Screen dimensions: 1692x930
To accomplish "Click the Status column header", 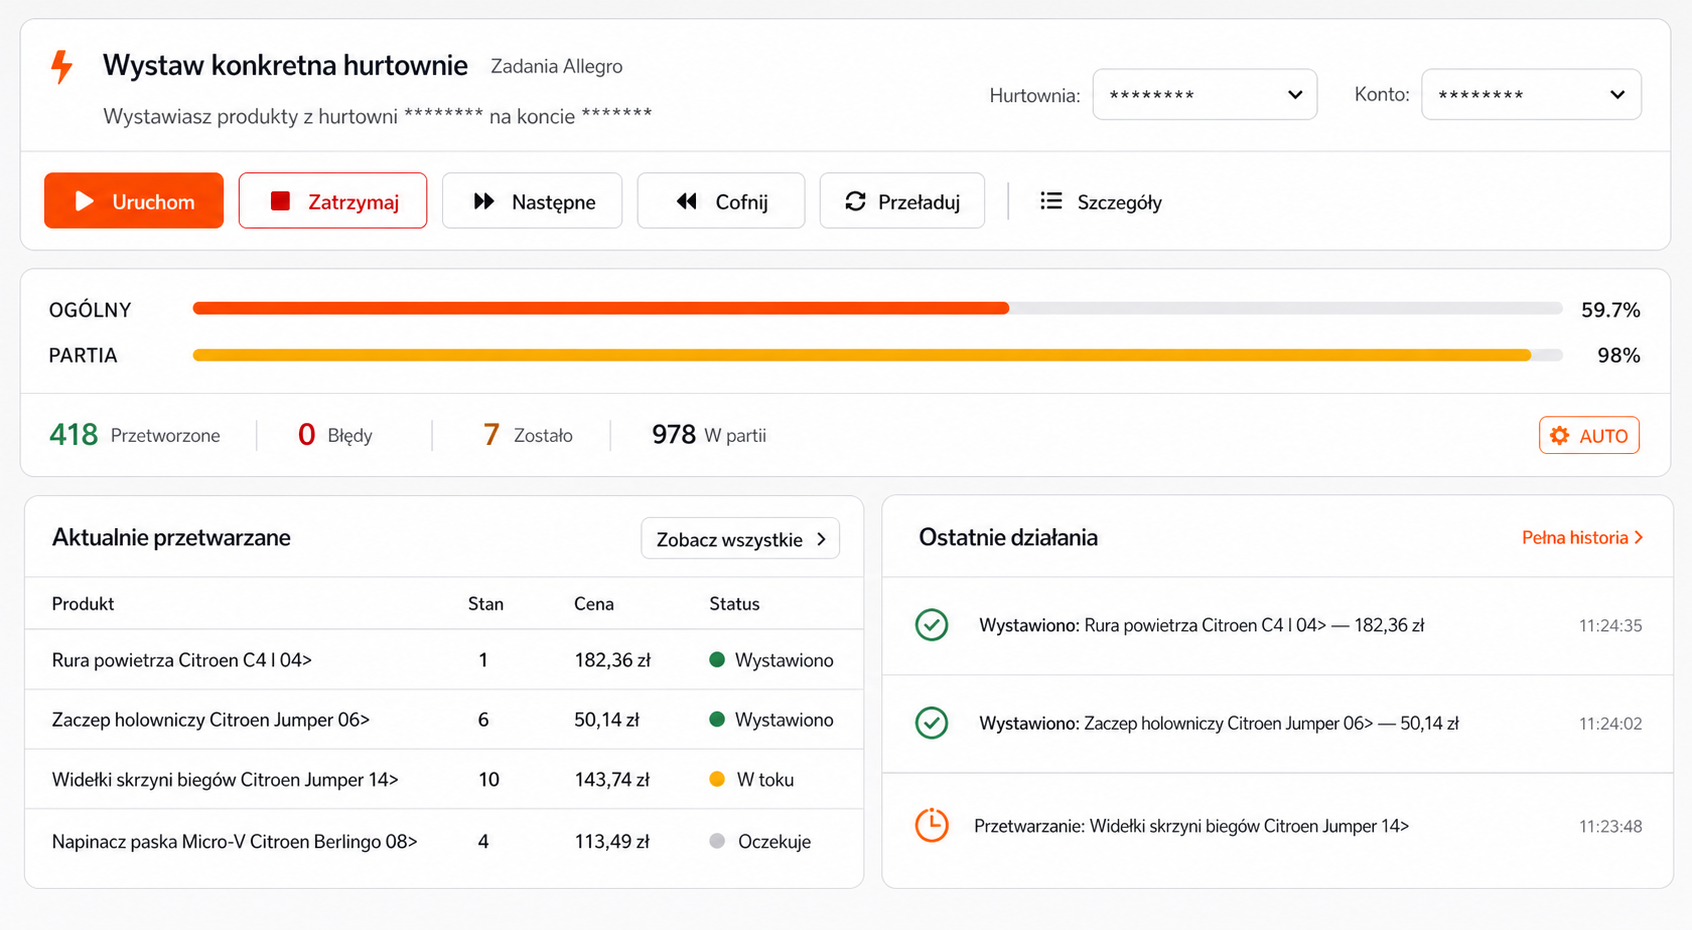I will (x=735, y=604).
